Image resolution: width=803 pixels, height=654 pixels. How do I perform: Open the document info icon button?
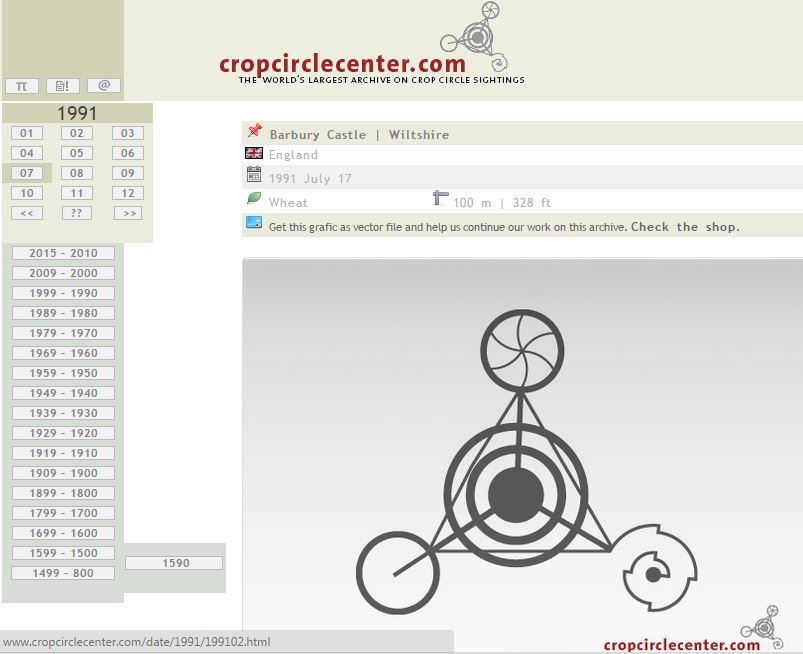tap(62, 86)
